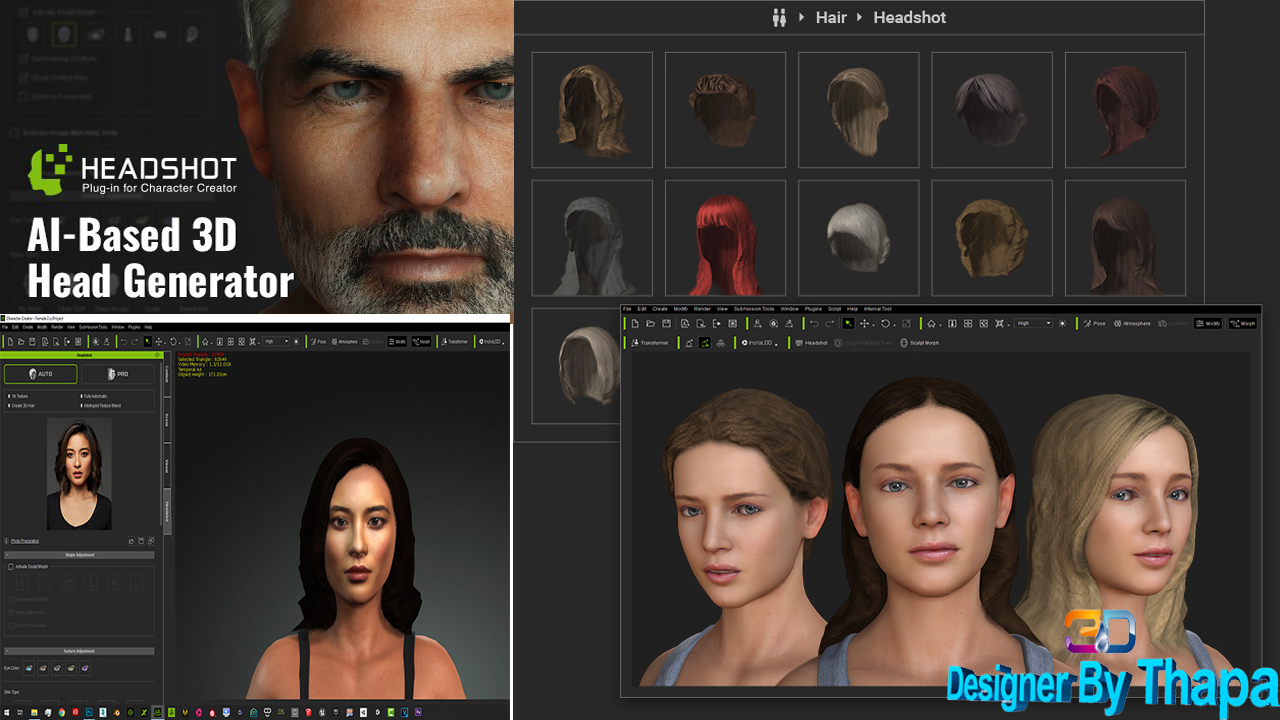Enable Activate Sculpt Morph checkbox
This screenshot has width=1280, height=720.
pos(10,567)
